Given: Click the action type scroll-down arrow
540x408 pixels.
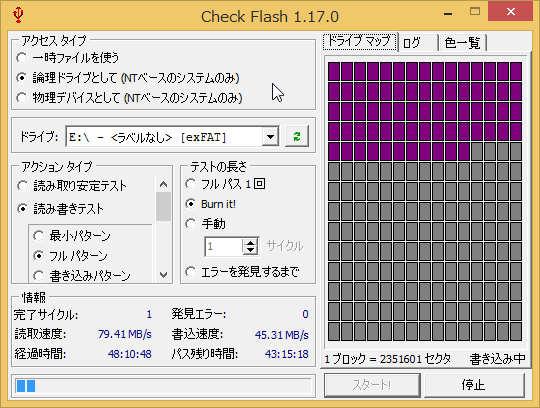Looking at the screenshot, I should click(x=164, y=275).
